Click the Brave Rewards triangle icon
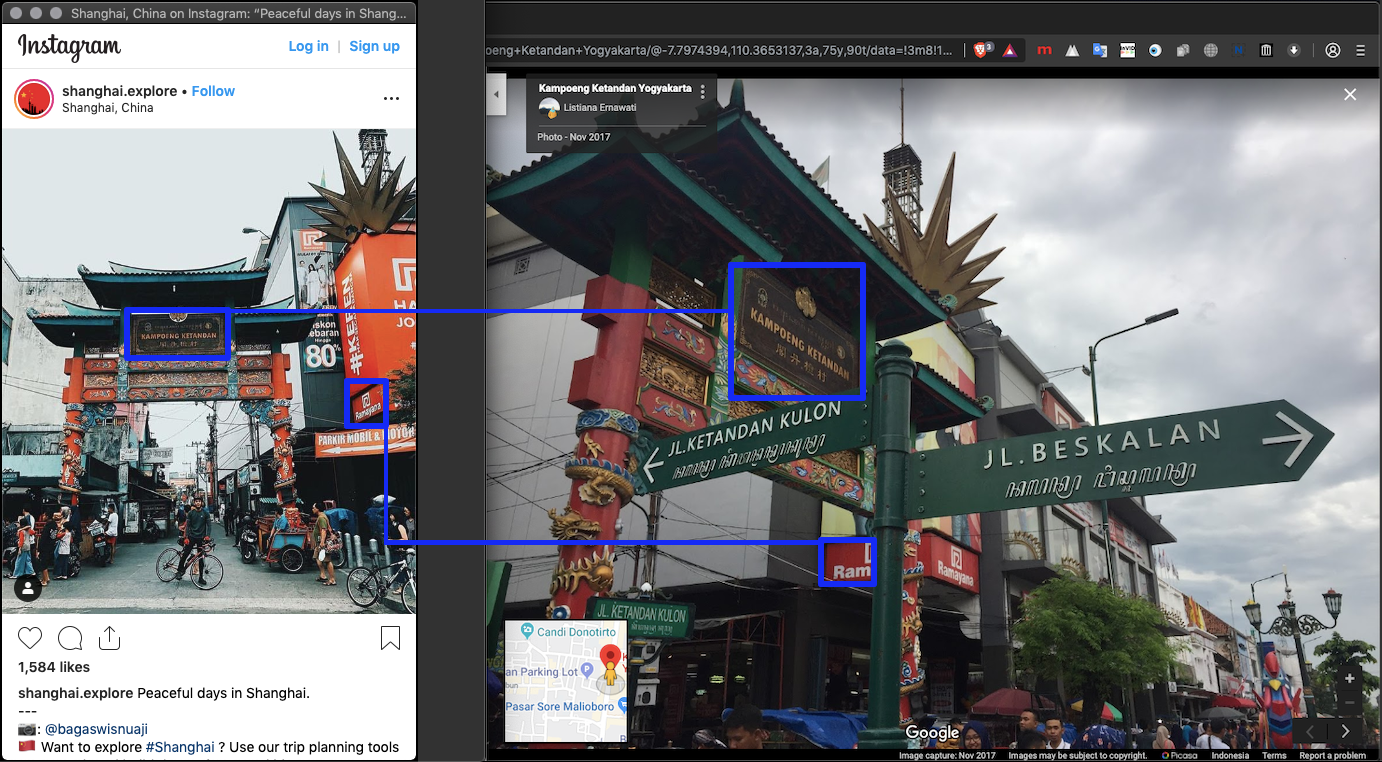The width and height of the screenshot is (1382, 762). (x=1010, y=50)
